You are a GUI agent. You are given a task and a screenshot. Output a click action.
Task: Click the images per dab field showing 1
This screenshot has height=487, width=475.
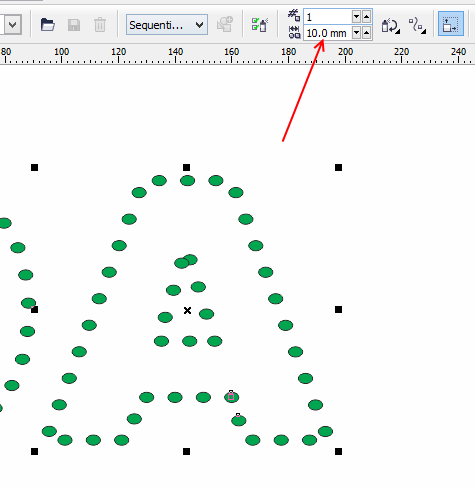pyautogui.click(x=328, y=17)
